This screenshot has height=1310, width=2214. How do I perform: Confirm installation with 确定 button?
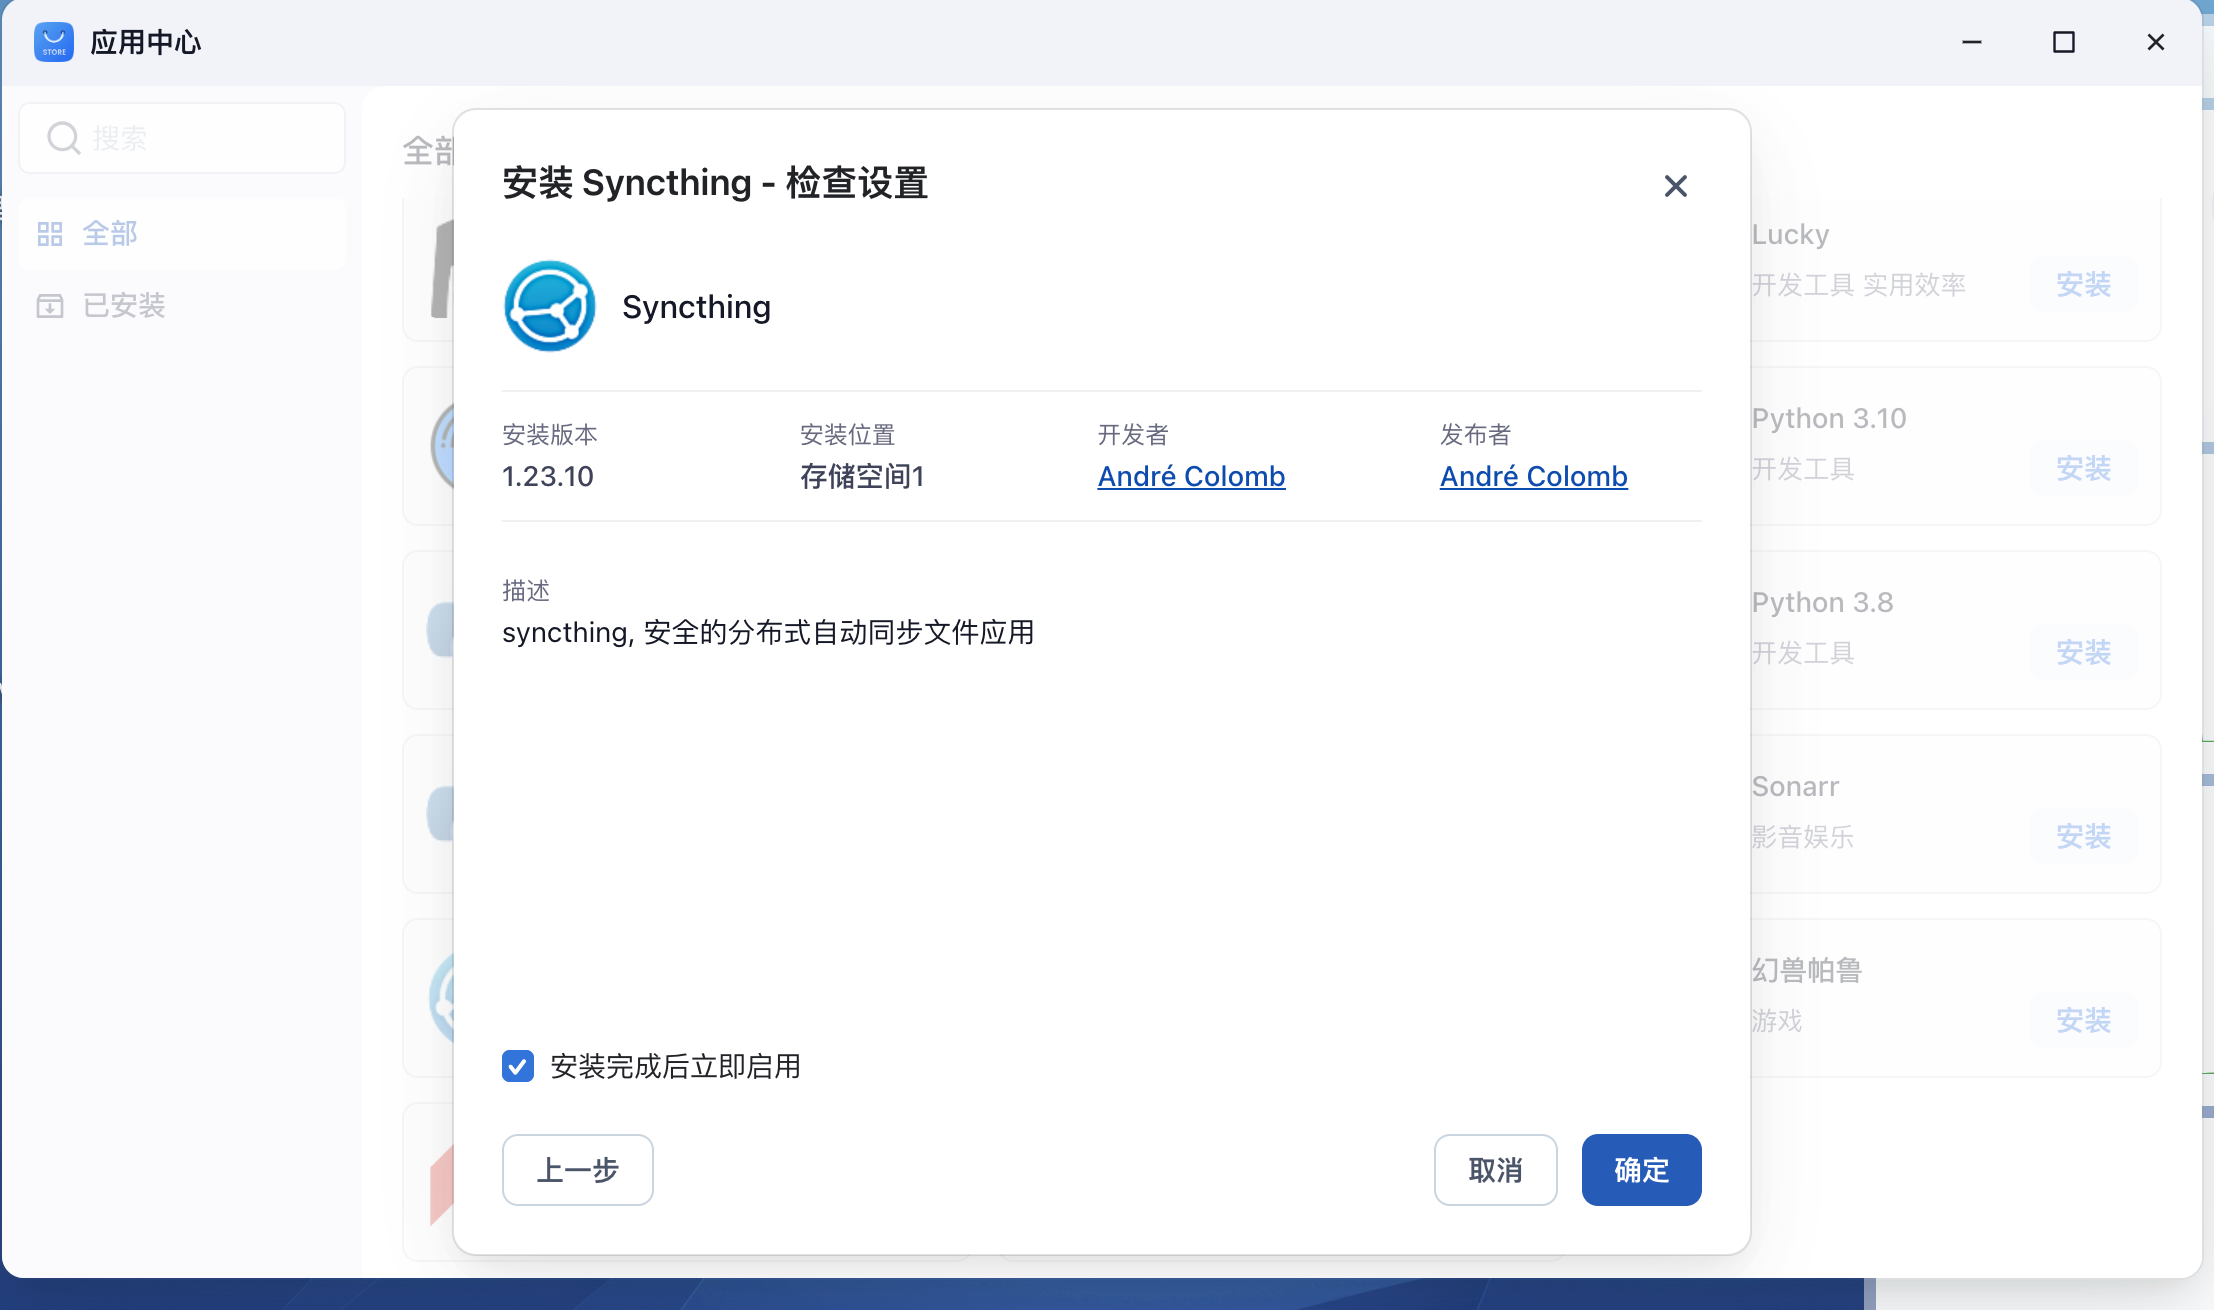[1641, 1170]
